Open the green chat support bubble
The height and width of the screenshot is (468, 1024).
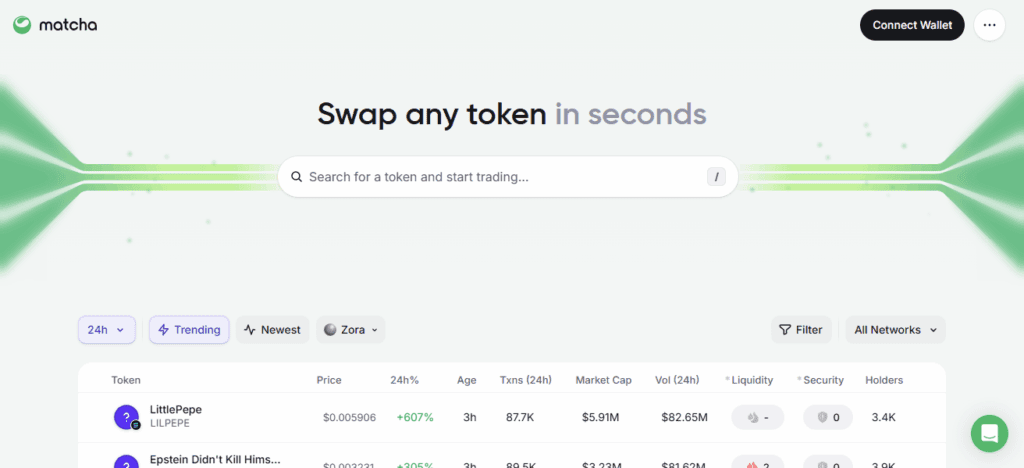[989, 433]
